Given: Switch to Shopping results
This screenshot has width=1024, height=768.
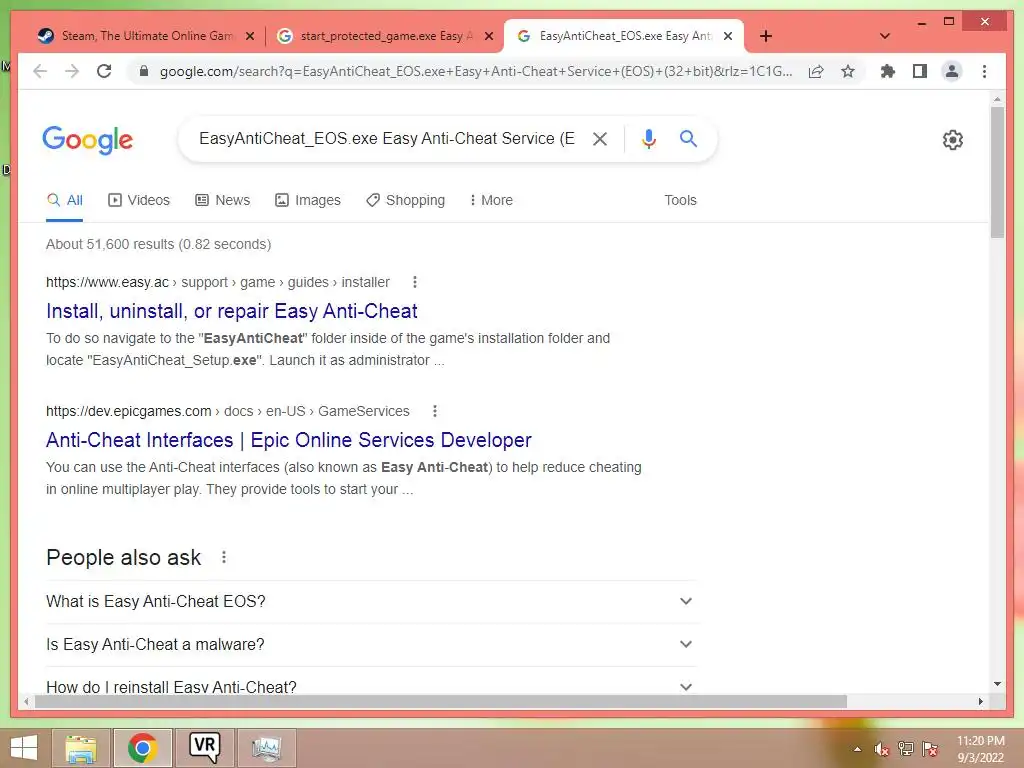Looking at the screenshot, I should pyautogui.click(x=406, y=200).
